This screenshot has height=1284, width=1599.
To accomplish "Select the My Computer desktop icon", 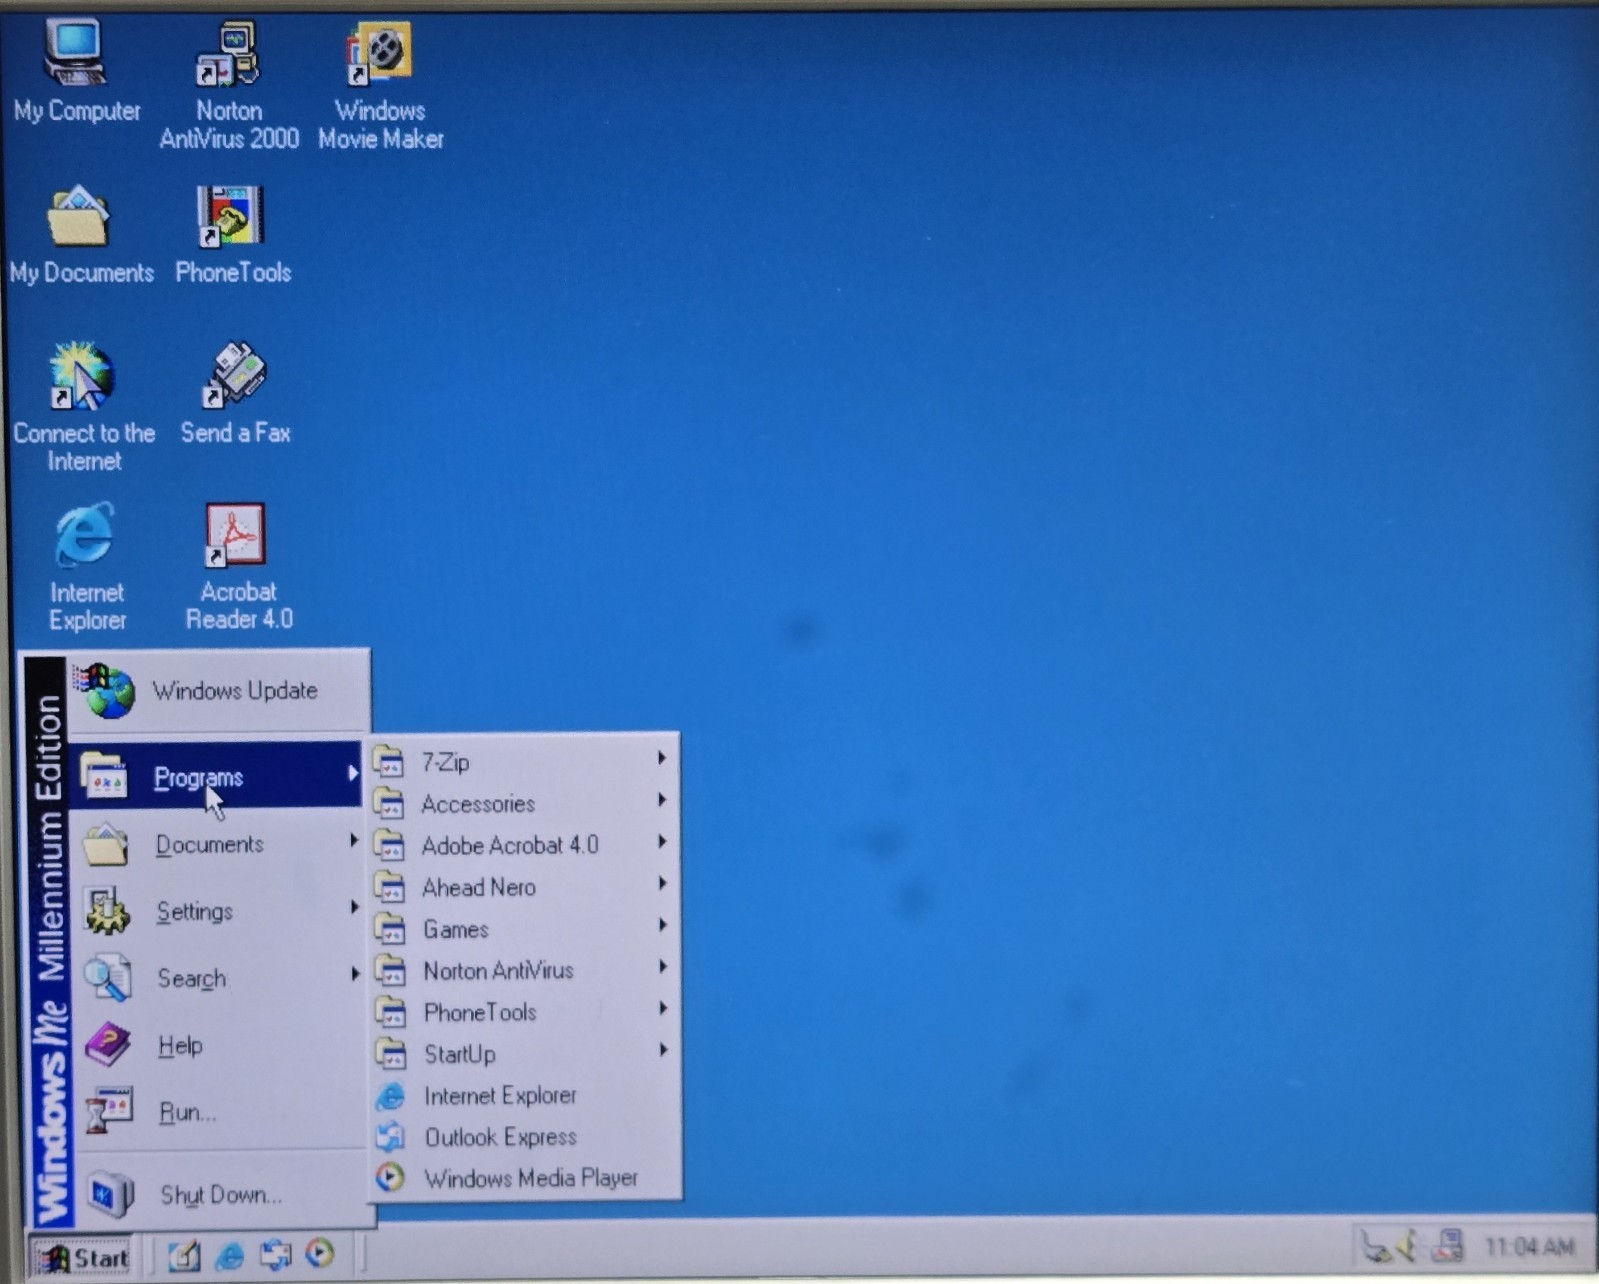I will [x=77, y=72].
